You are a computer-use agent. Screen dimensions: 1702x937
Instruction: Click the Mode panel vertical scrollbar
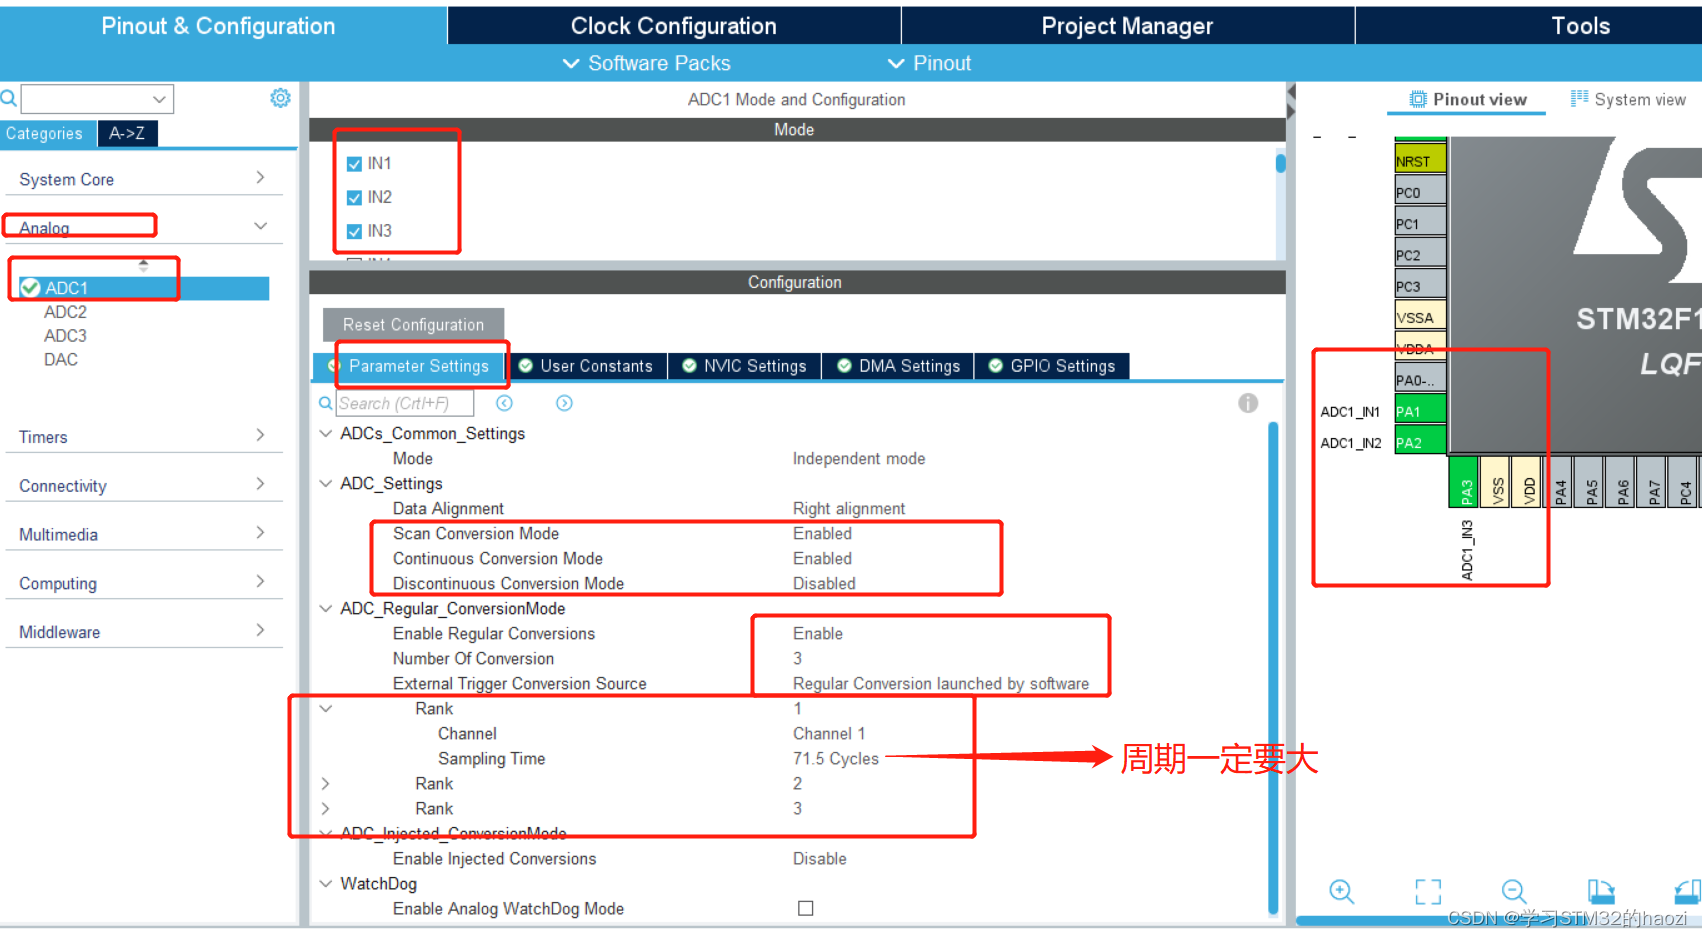(1280, 164)
